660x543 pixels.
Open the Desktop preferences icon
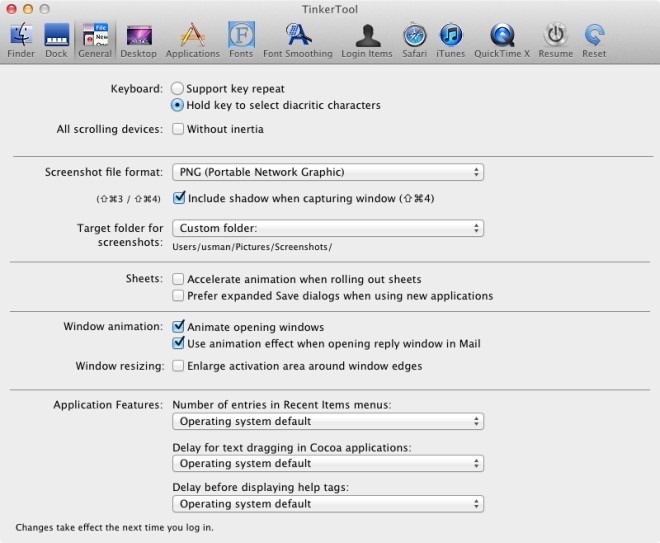coord(138,40)
